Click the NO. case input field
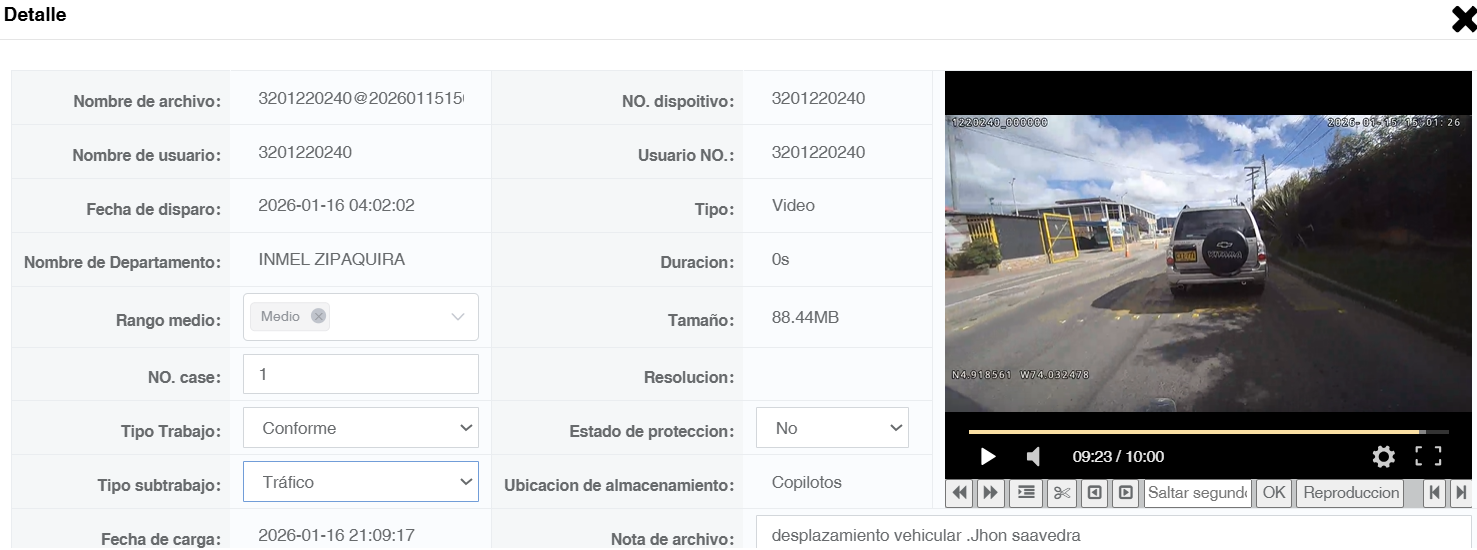Screen dimensions: 1477x550 click(x=361, y=374)
